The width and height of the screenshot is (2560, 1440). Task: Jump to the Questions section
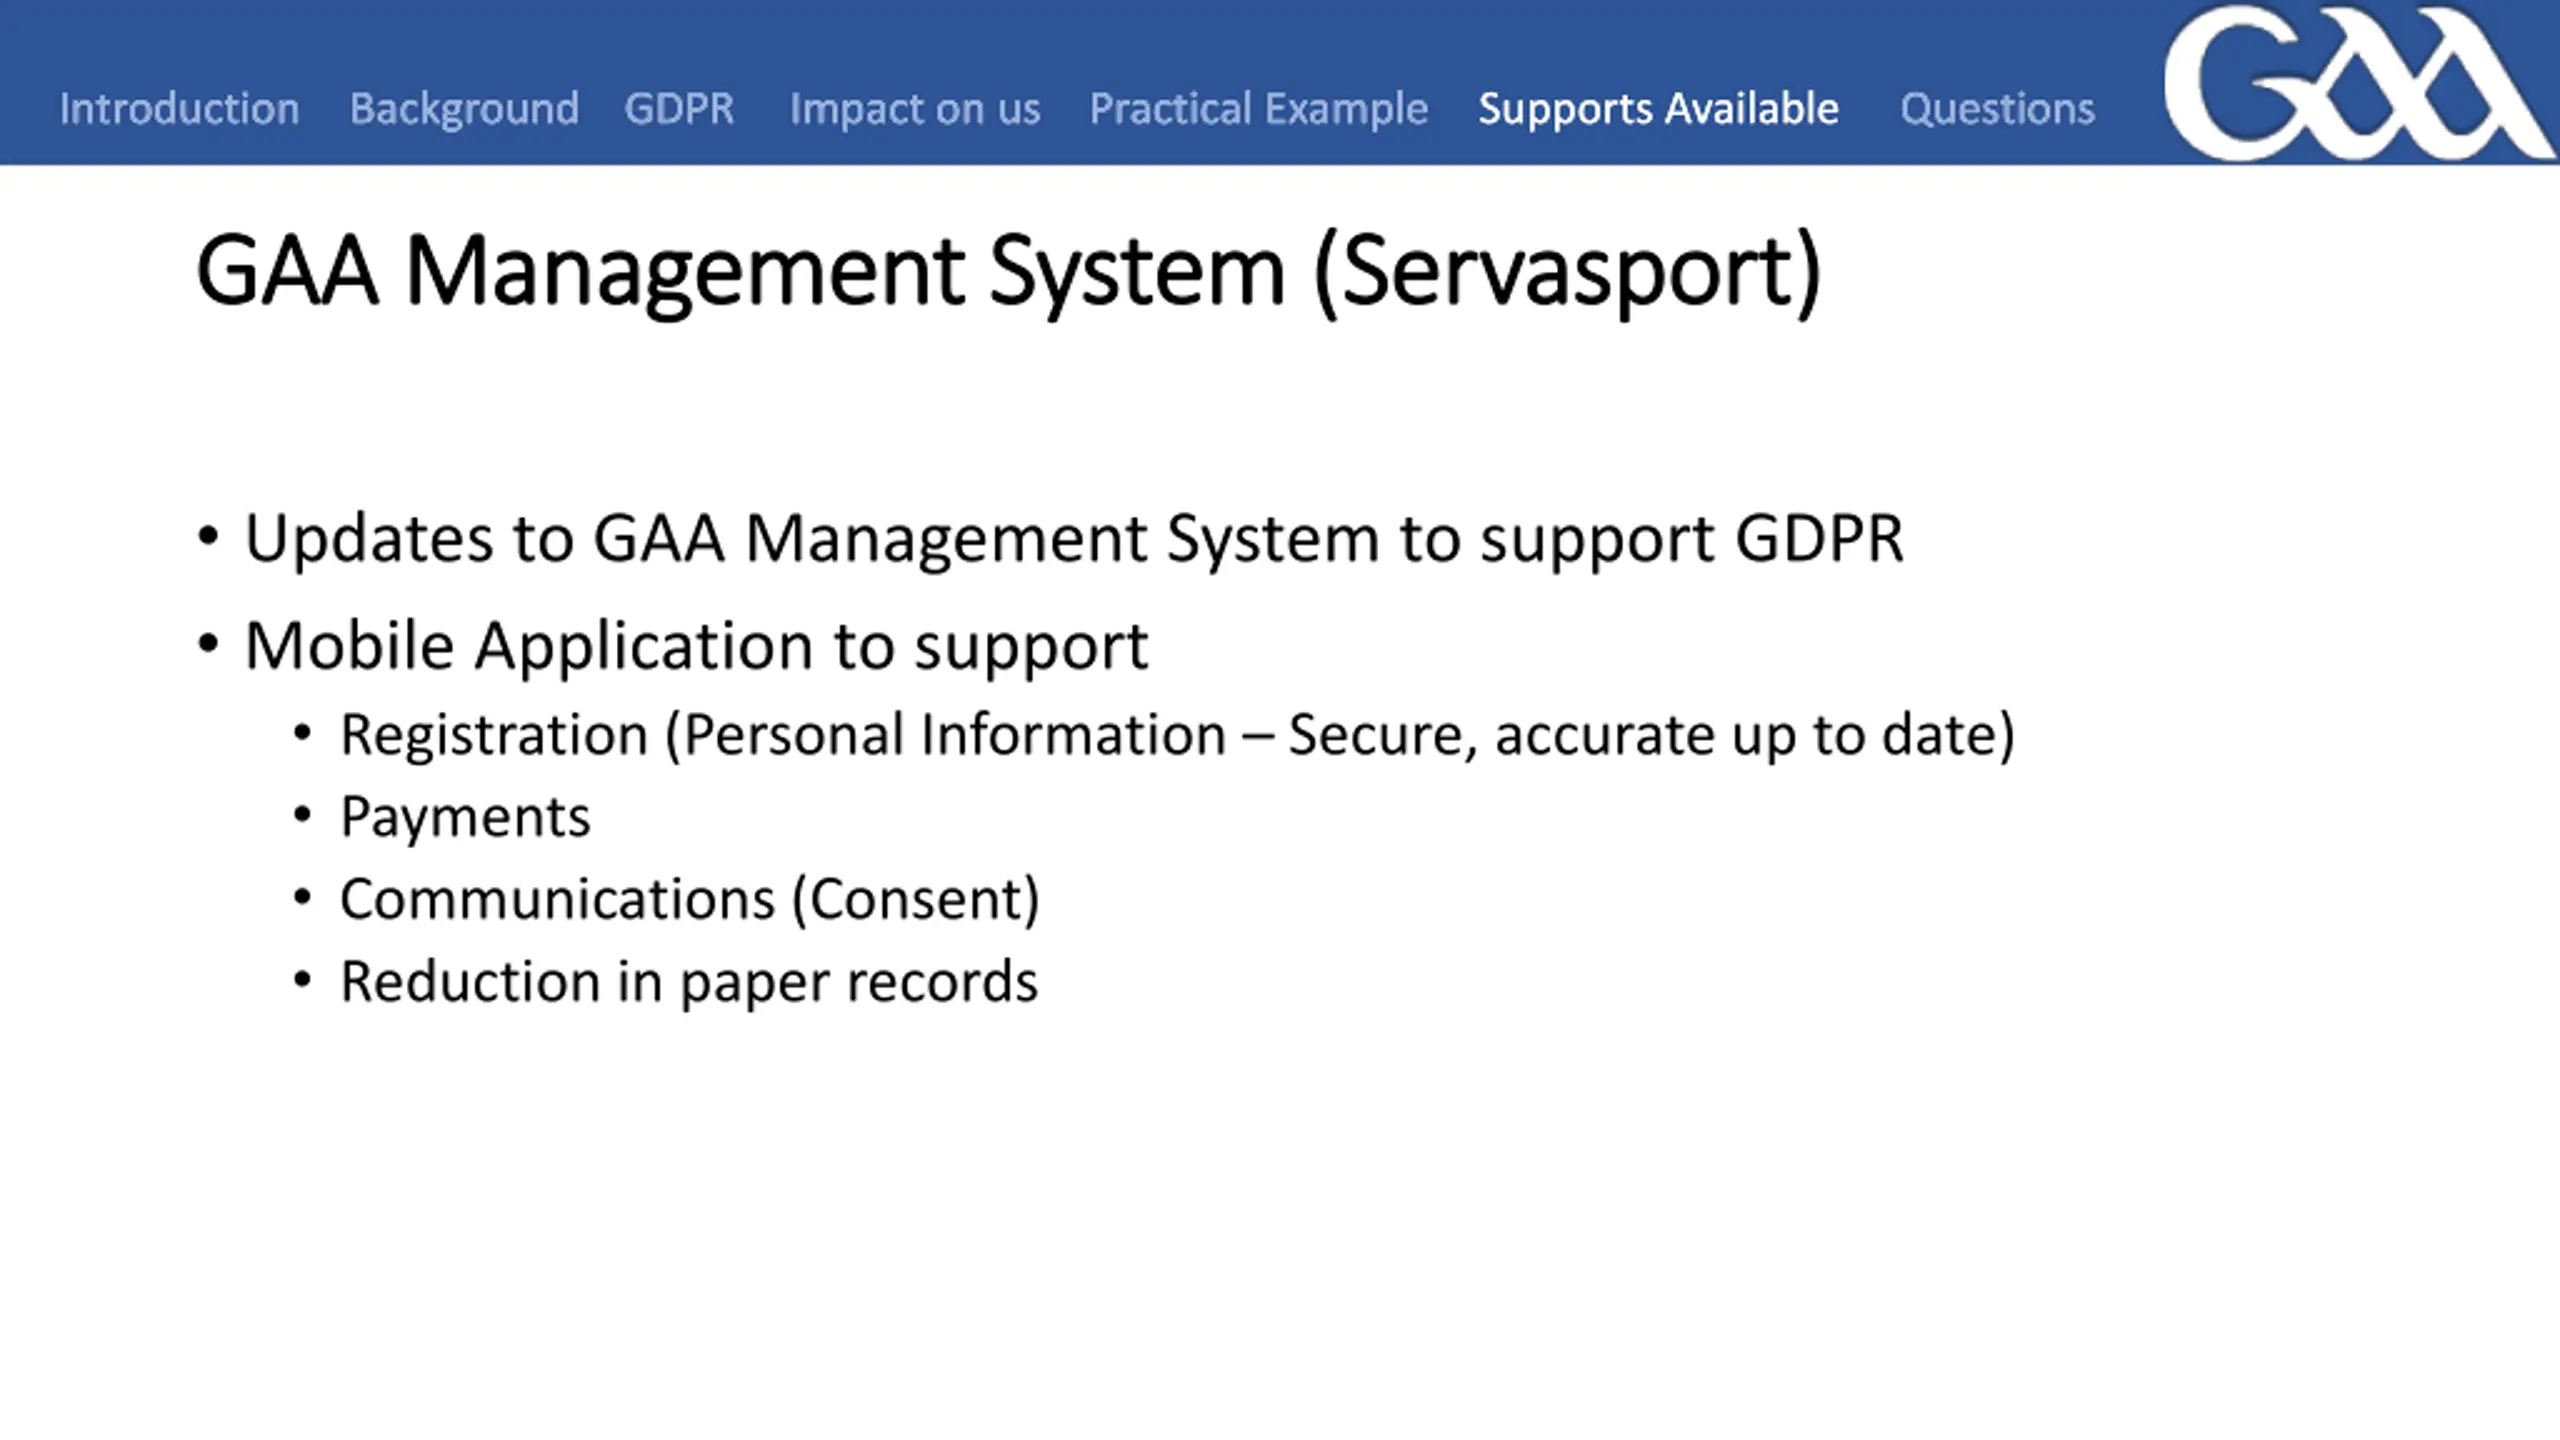pyautogui.click(x=1997, y=108)
